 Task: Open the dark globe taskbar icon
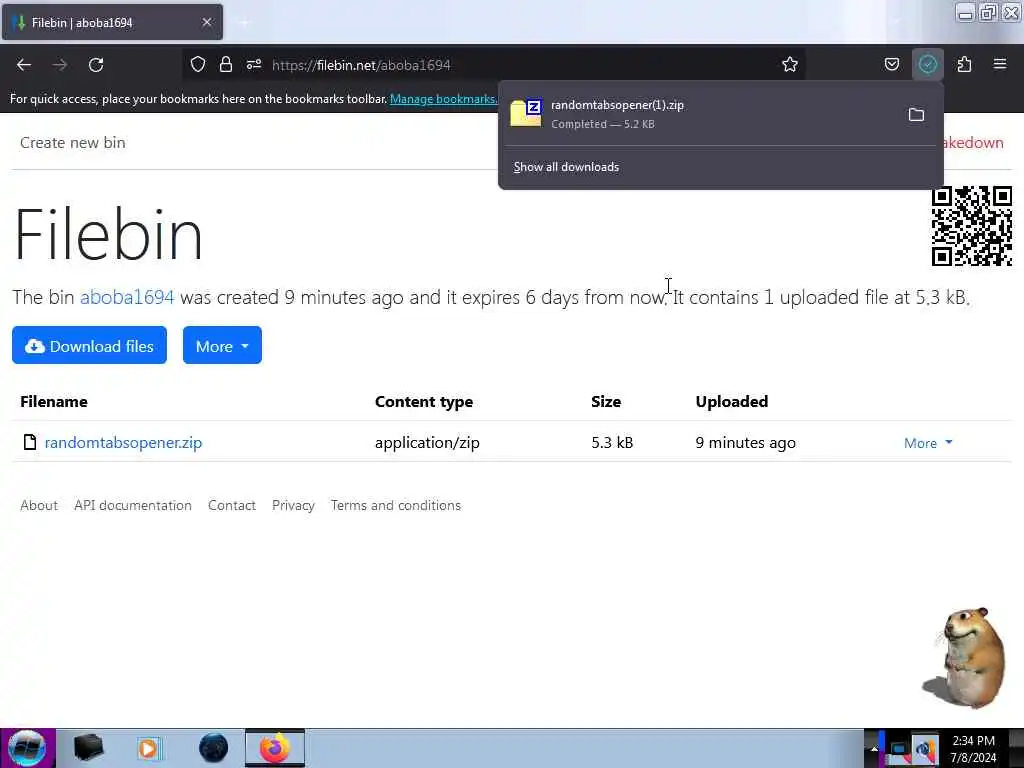point(214,748)
